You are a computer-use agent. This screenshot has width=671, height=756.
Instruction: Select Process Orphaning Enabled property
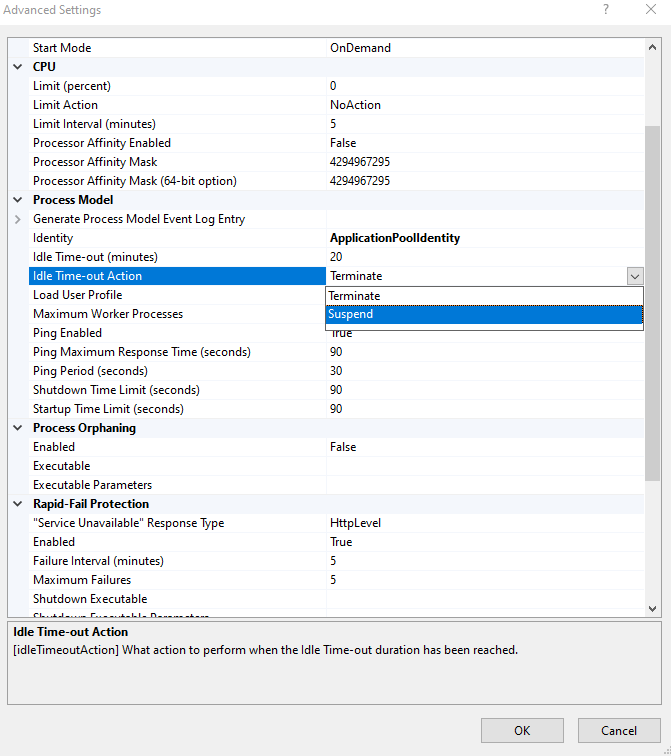[x=54, y=447]
